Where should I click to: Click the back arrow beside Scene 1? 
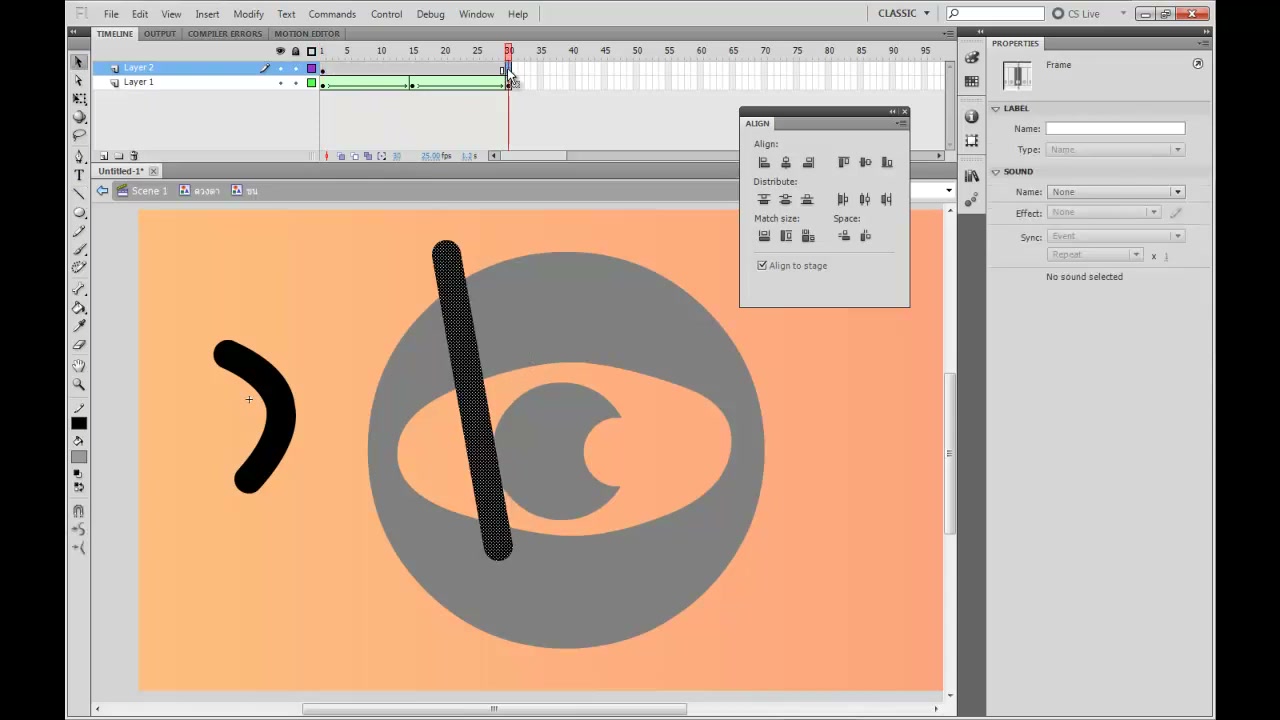(x=102, y=190)
